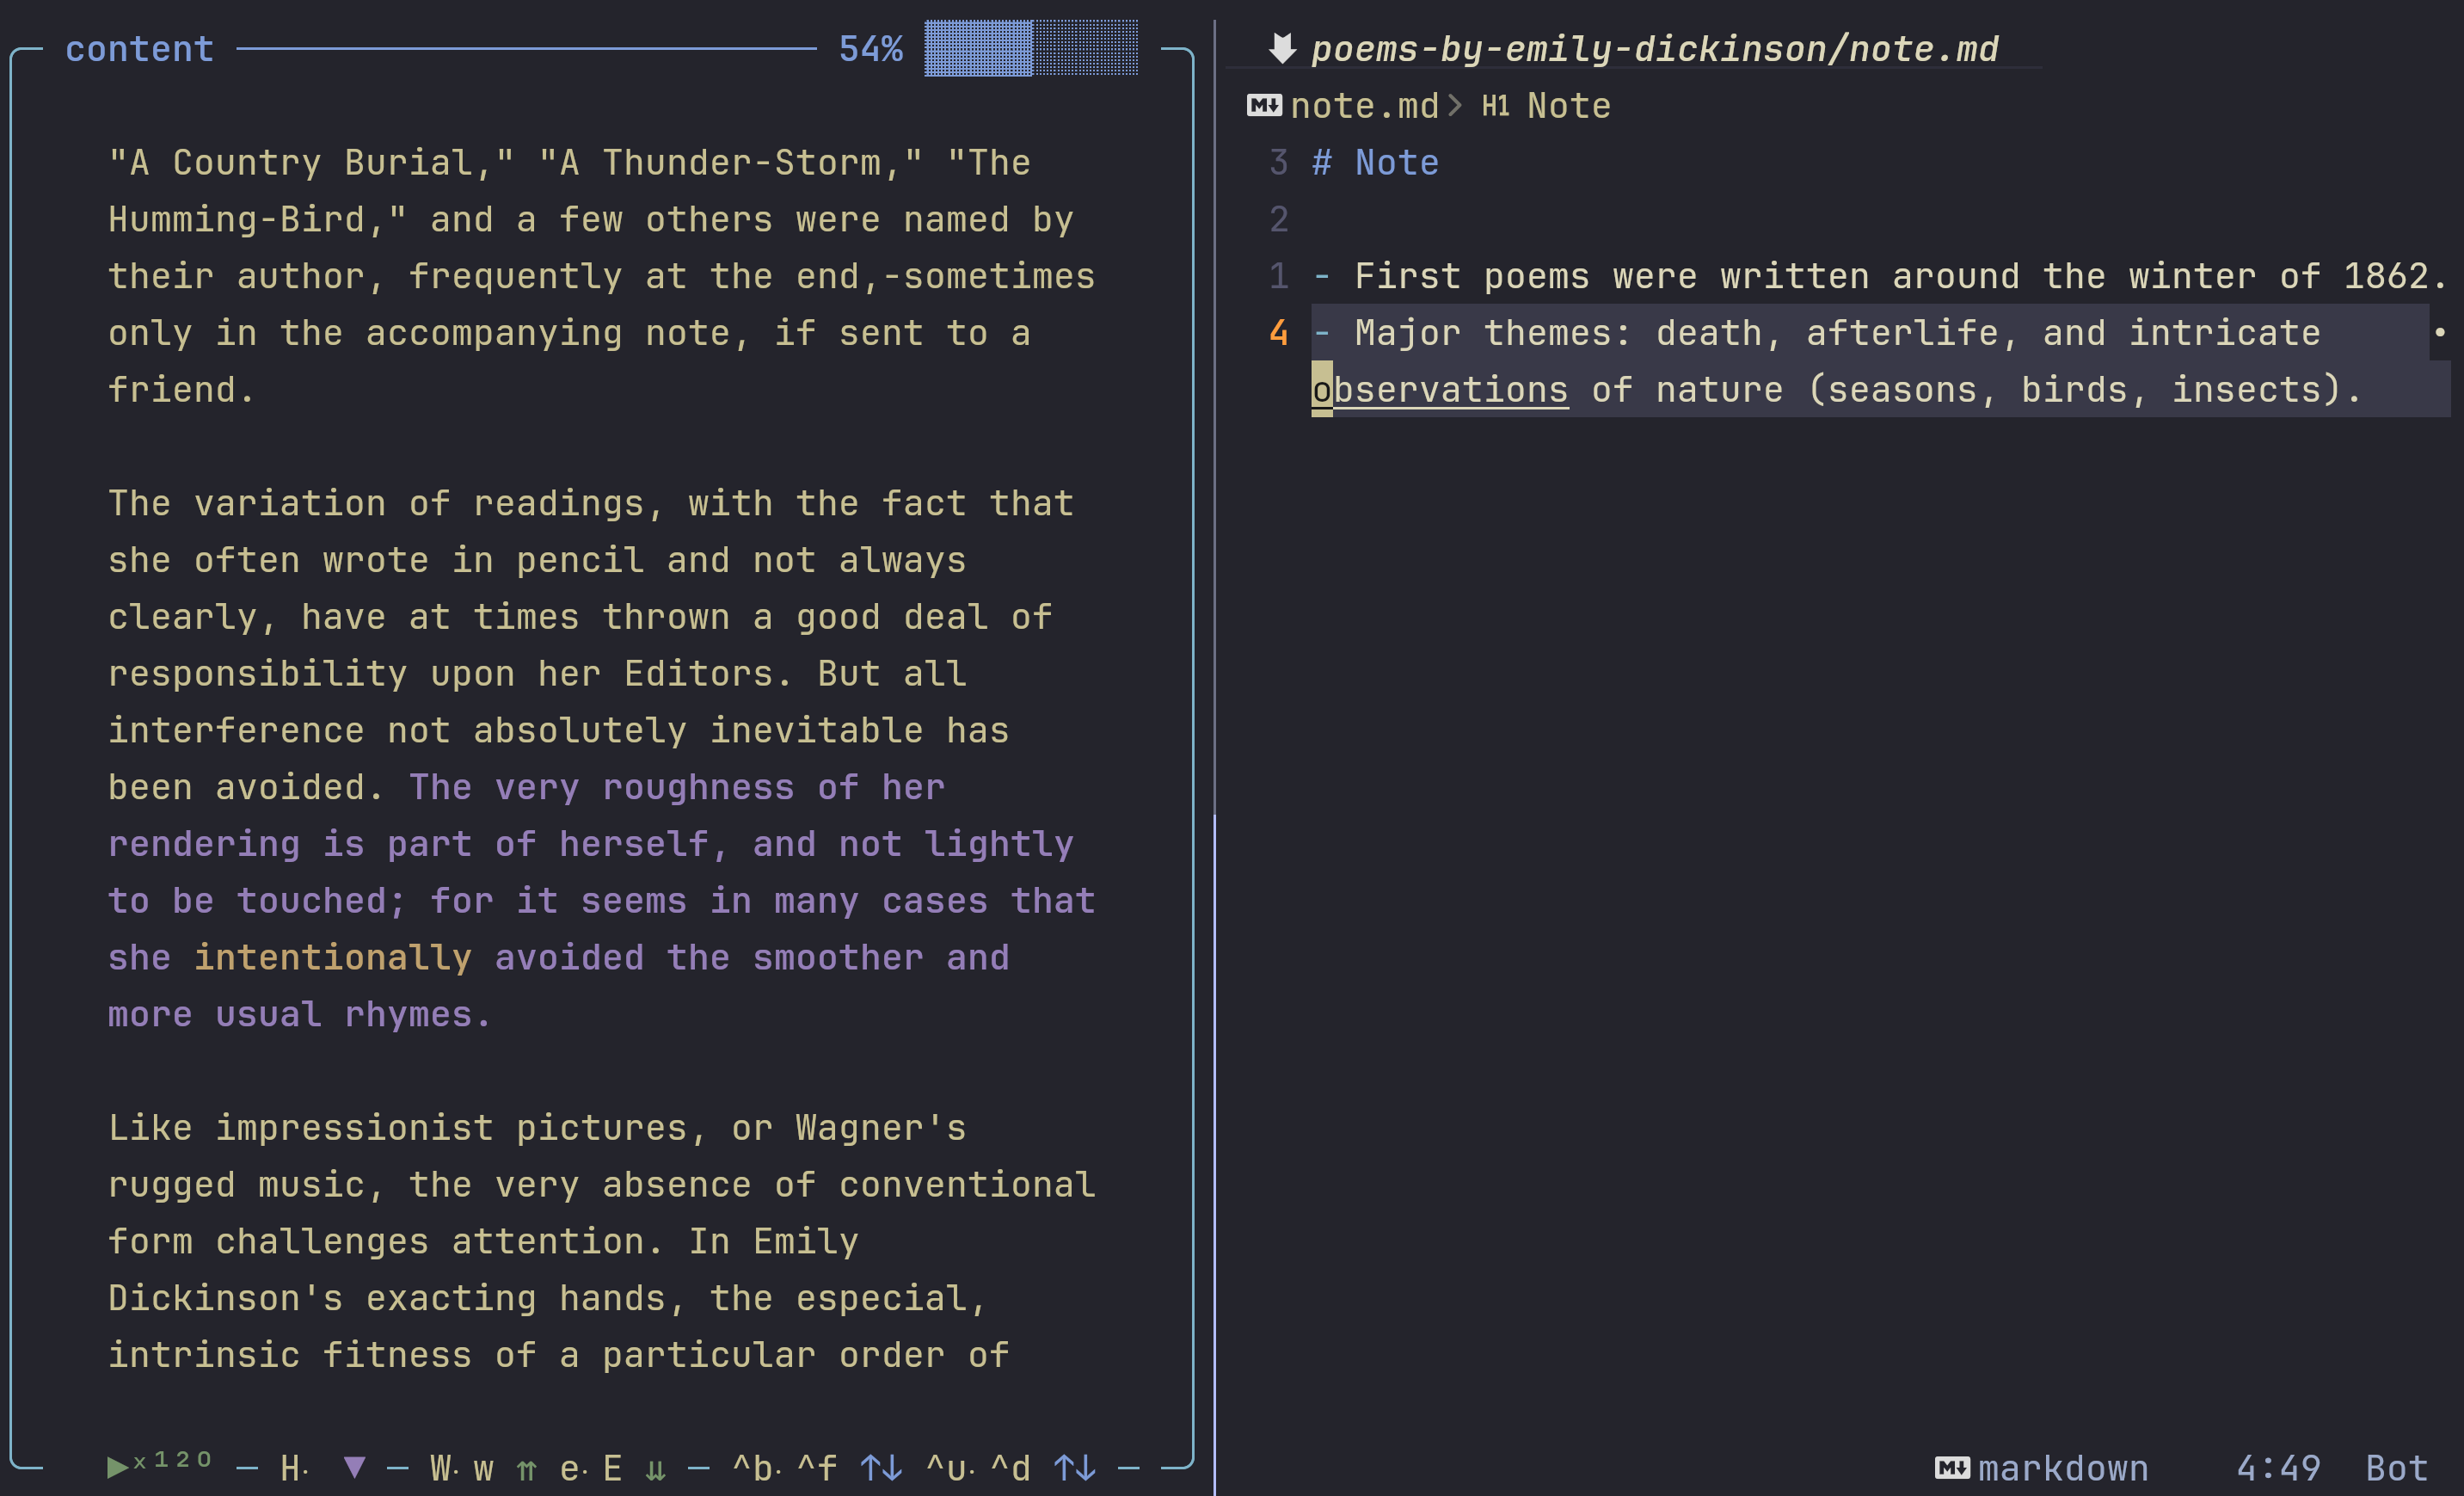This screenshot has height=1496, width=2464.
Task: Click the '^b' key hint in footer
Action: point(753,1468)
